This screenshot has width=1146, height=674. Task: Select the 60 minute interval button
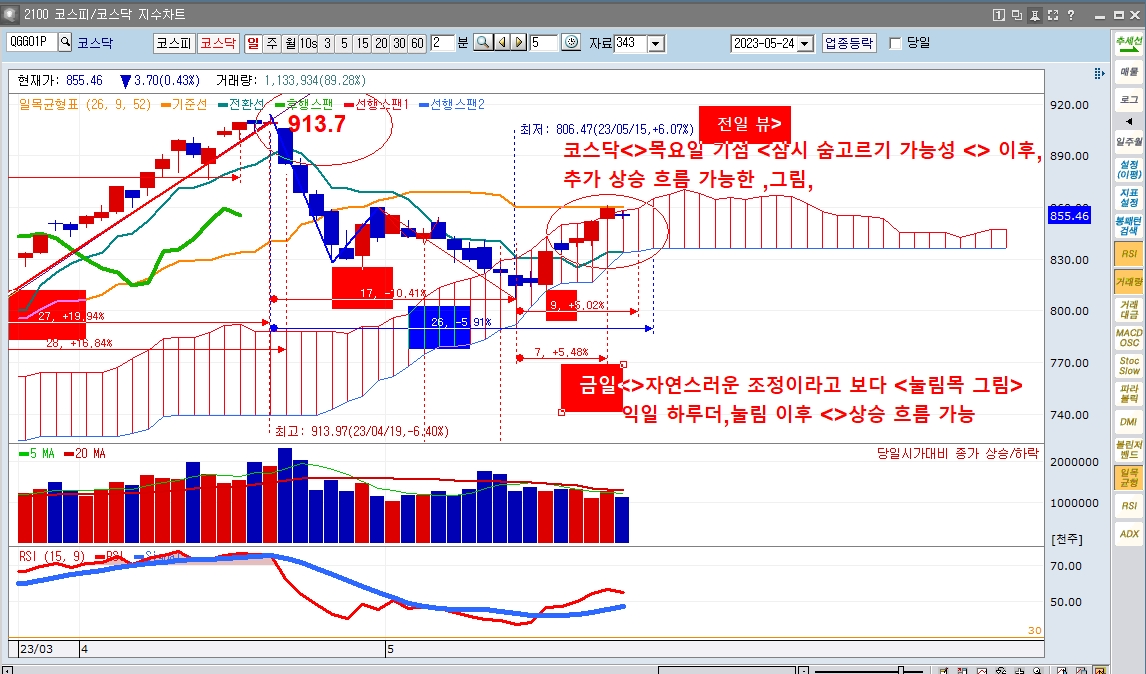tap(417, 43)
